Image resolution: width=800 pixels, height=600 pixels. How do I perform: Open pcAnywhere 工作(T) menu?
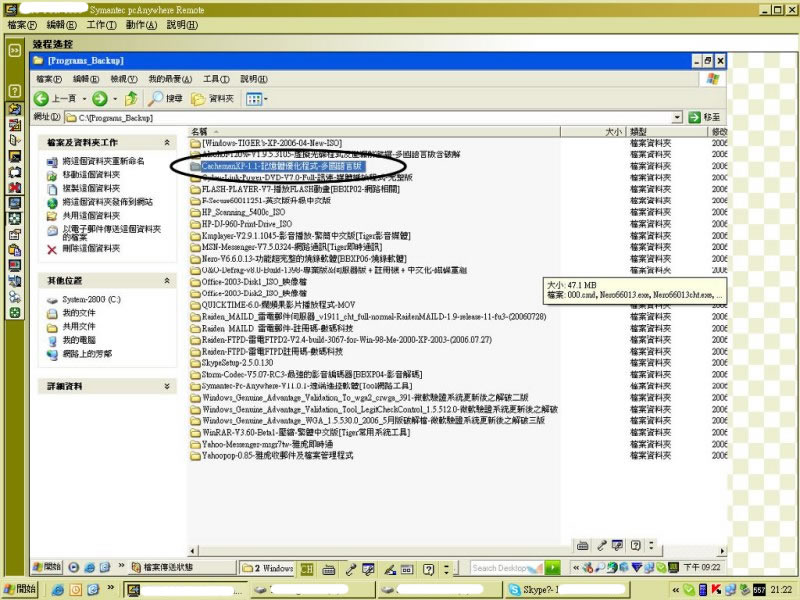click(x=101, y=25)
